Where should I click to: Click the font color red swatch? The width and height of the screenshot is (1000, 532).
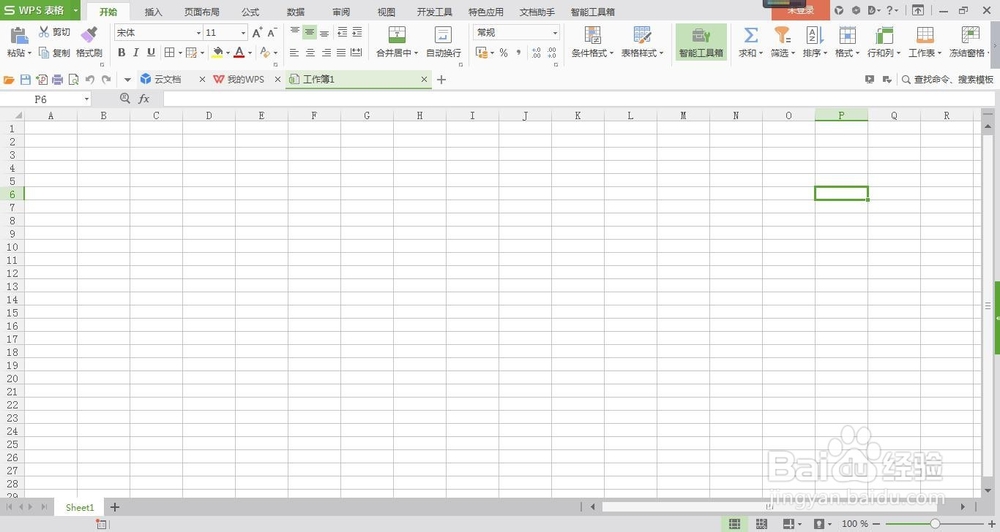[239, 53]
